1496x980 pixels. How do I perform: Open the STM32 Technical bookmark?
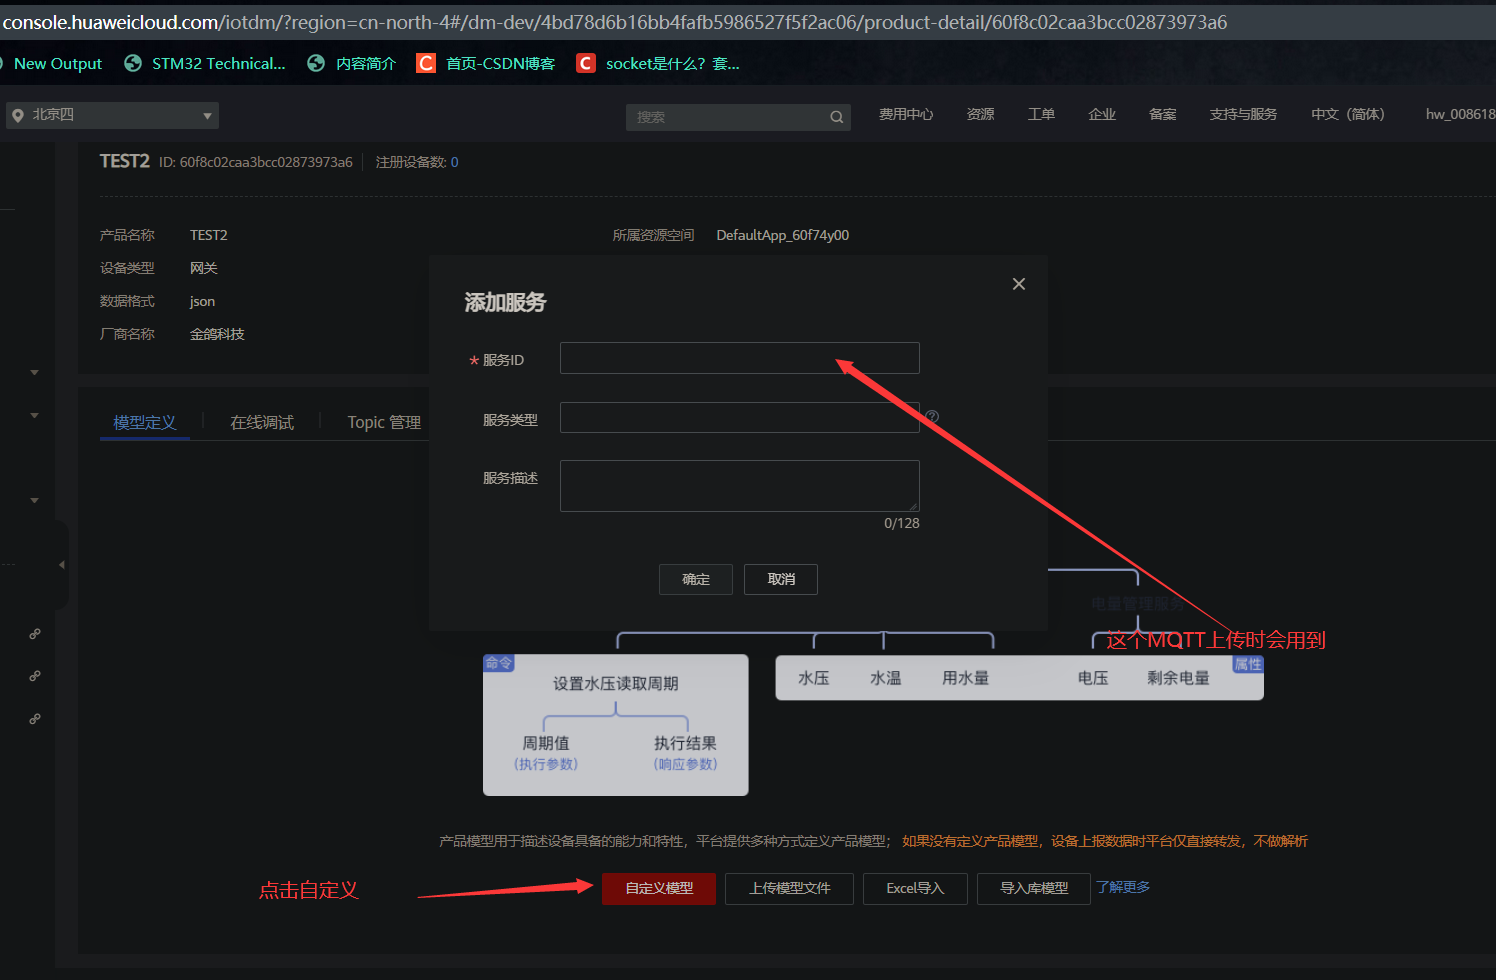coord(205,63)
